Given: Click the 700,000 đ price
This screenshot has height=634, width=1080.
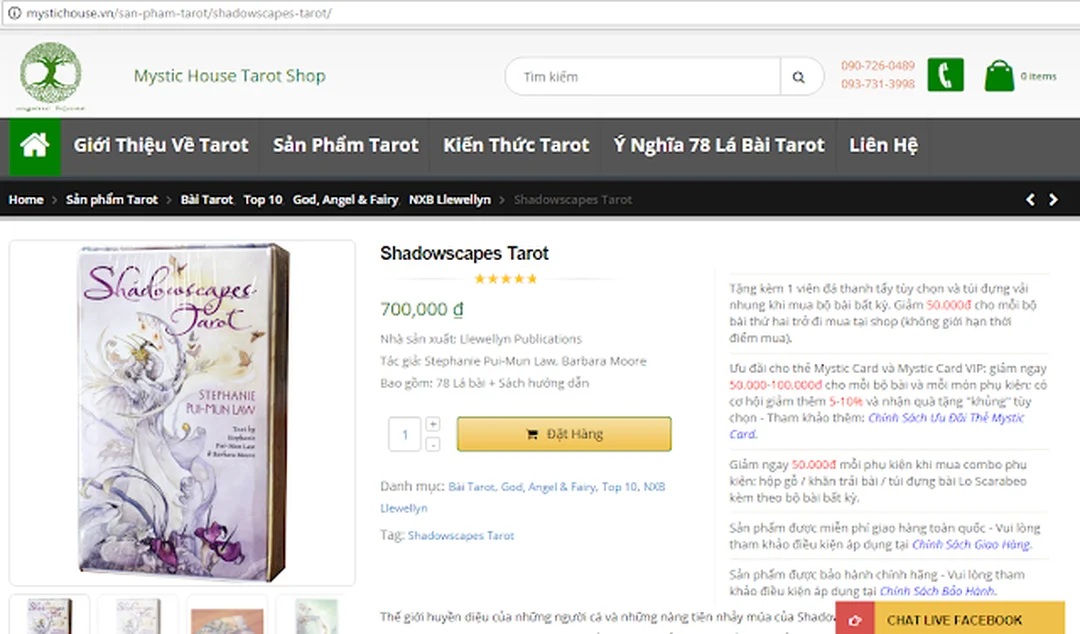Looking at the screenshot, I should (422, 309).
